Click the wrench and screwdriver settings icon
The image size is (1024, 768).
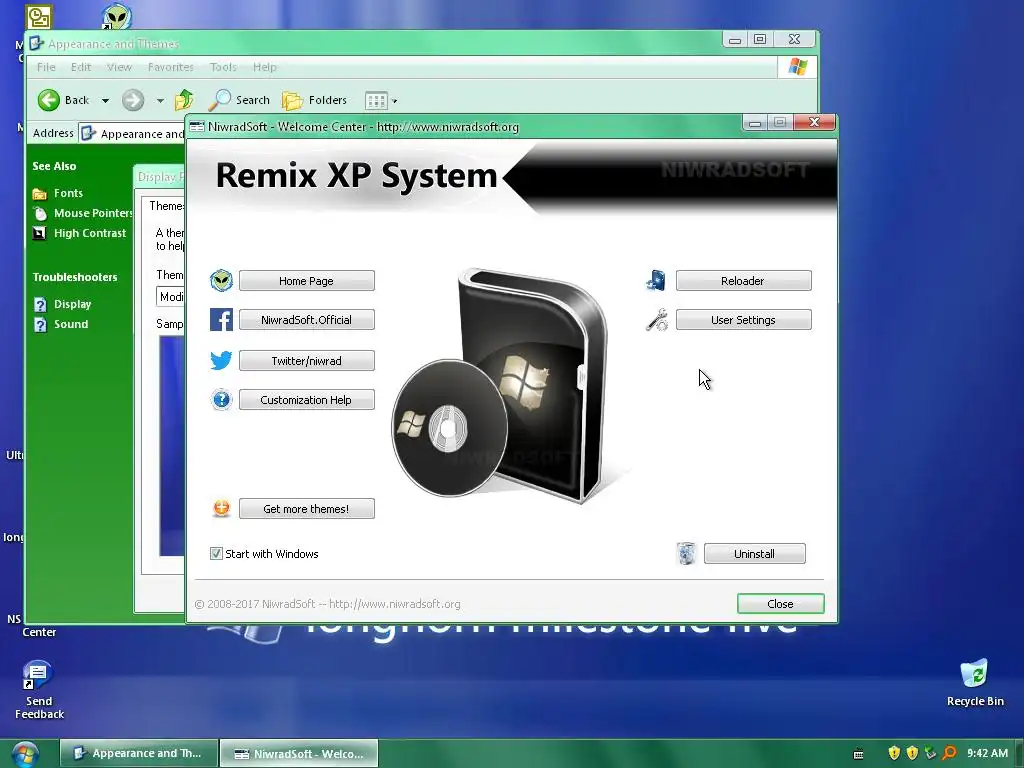[x=656, y=320]
